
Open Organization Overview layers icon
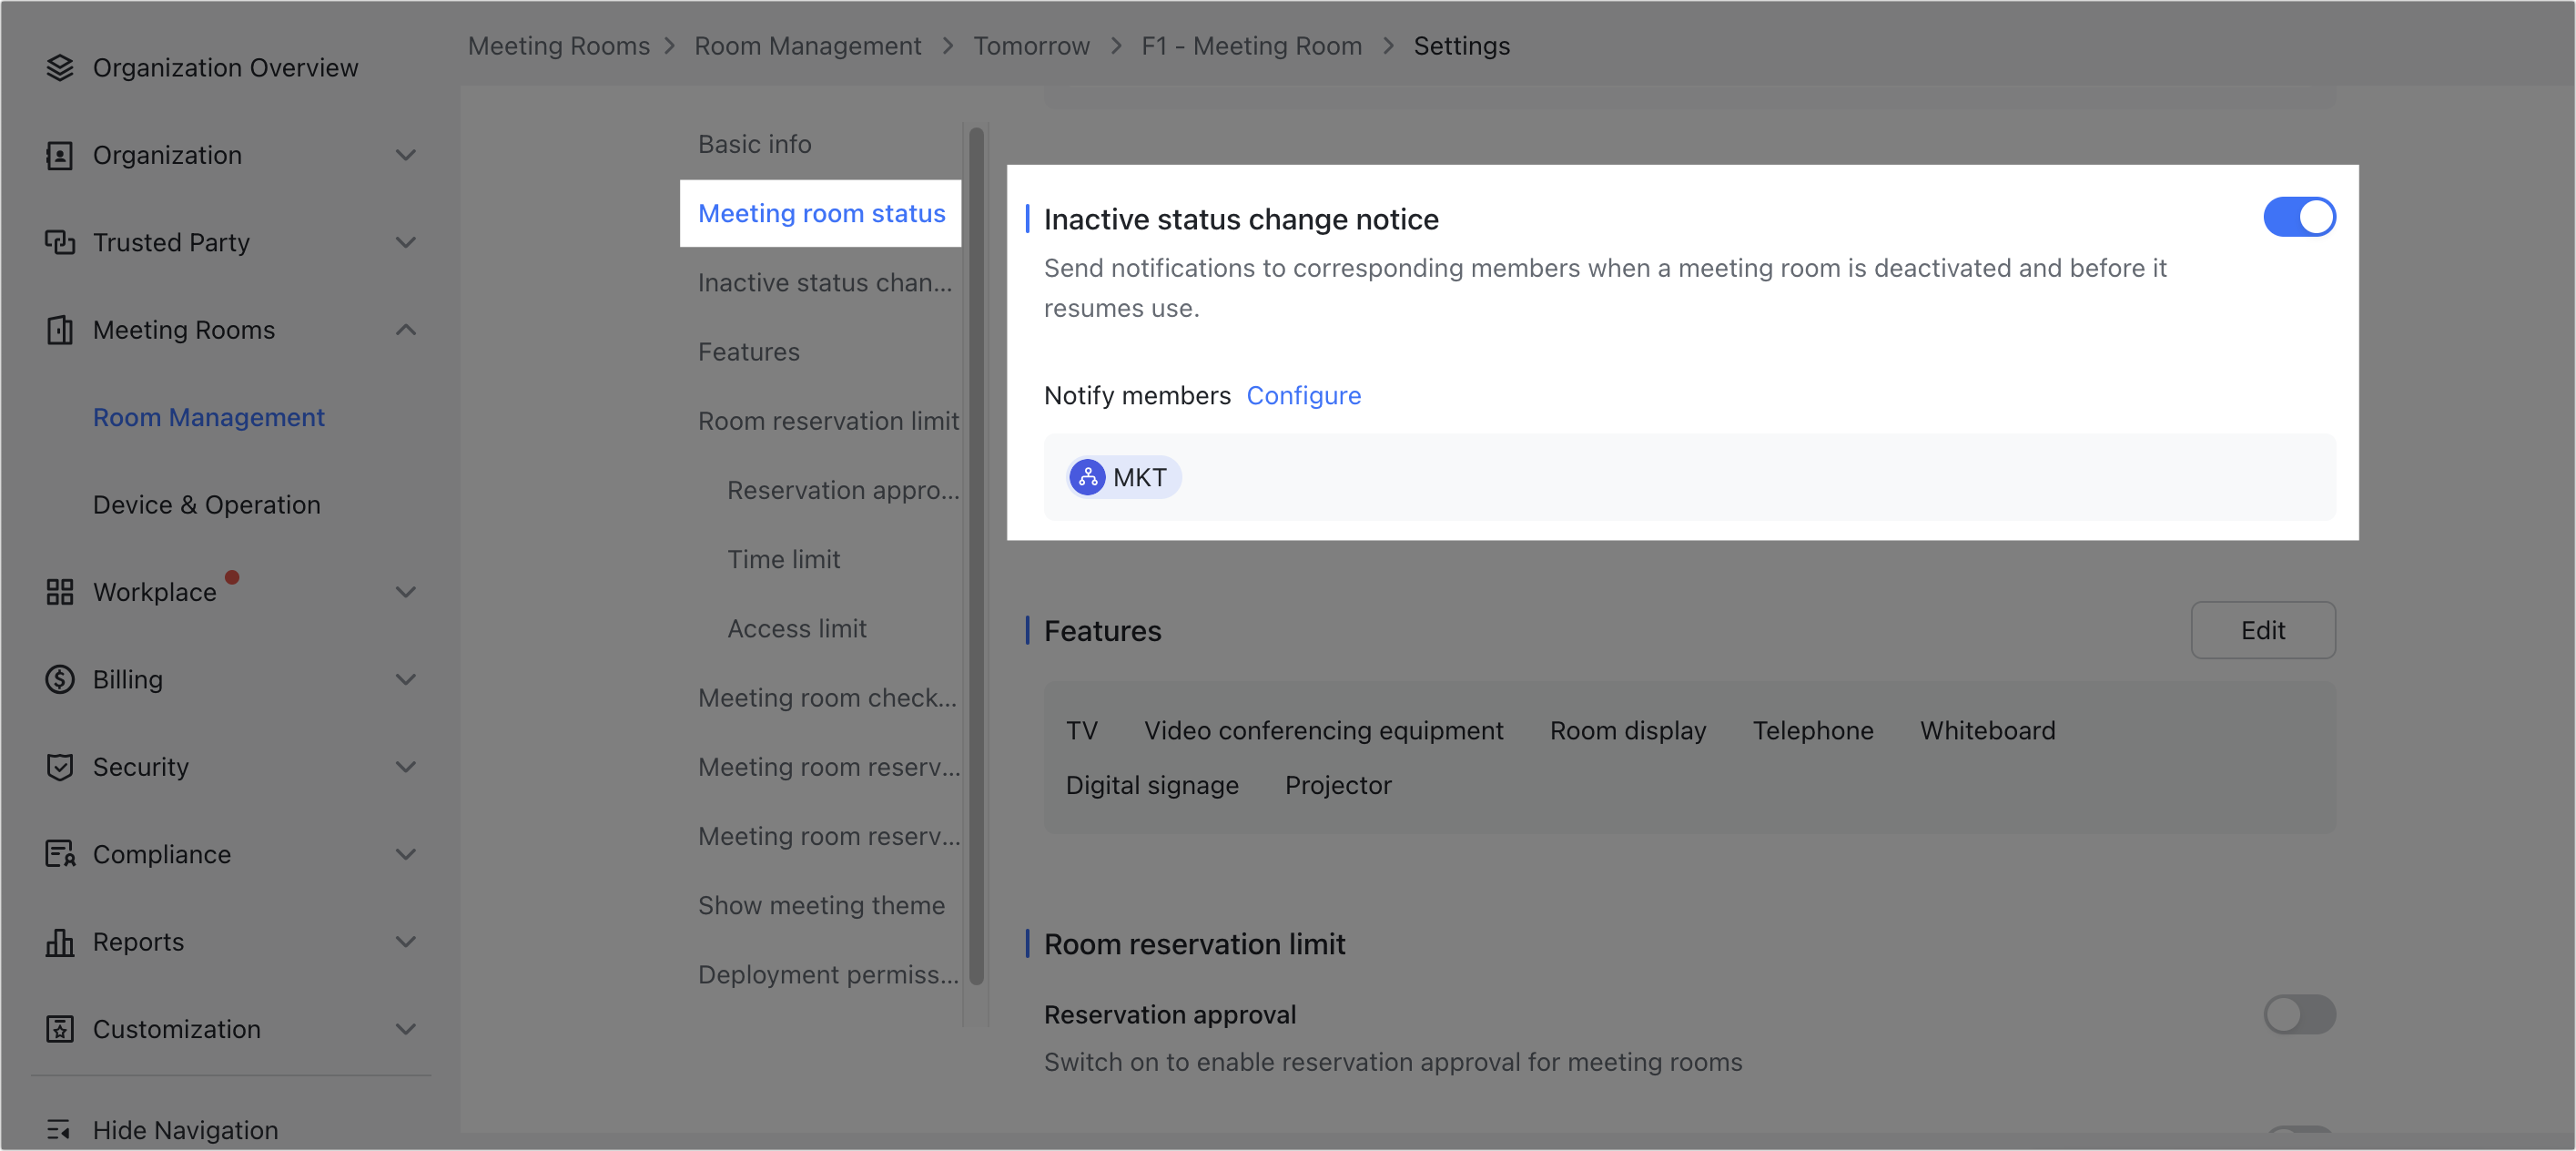tap(60, 67)
